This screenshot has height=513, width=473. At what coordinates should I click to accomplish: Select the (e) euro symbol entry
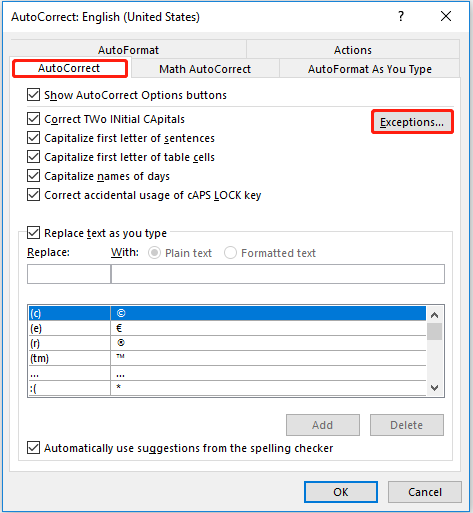227,328
